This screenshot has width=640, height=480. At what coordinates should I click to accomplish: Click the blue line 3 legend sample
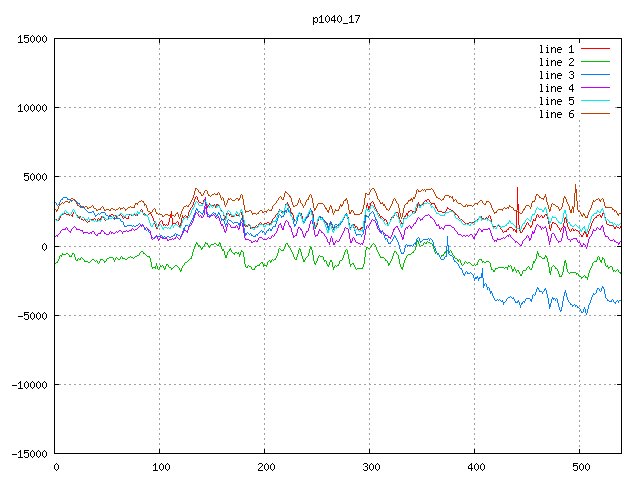coord(595,75)
